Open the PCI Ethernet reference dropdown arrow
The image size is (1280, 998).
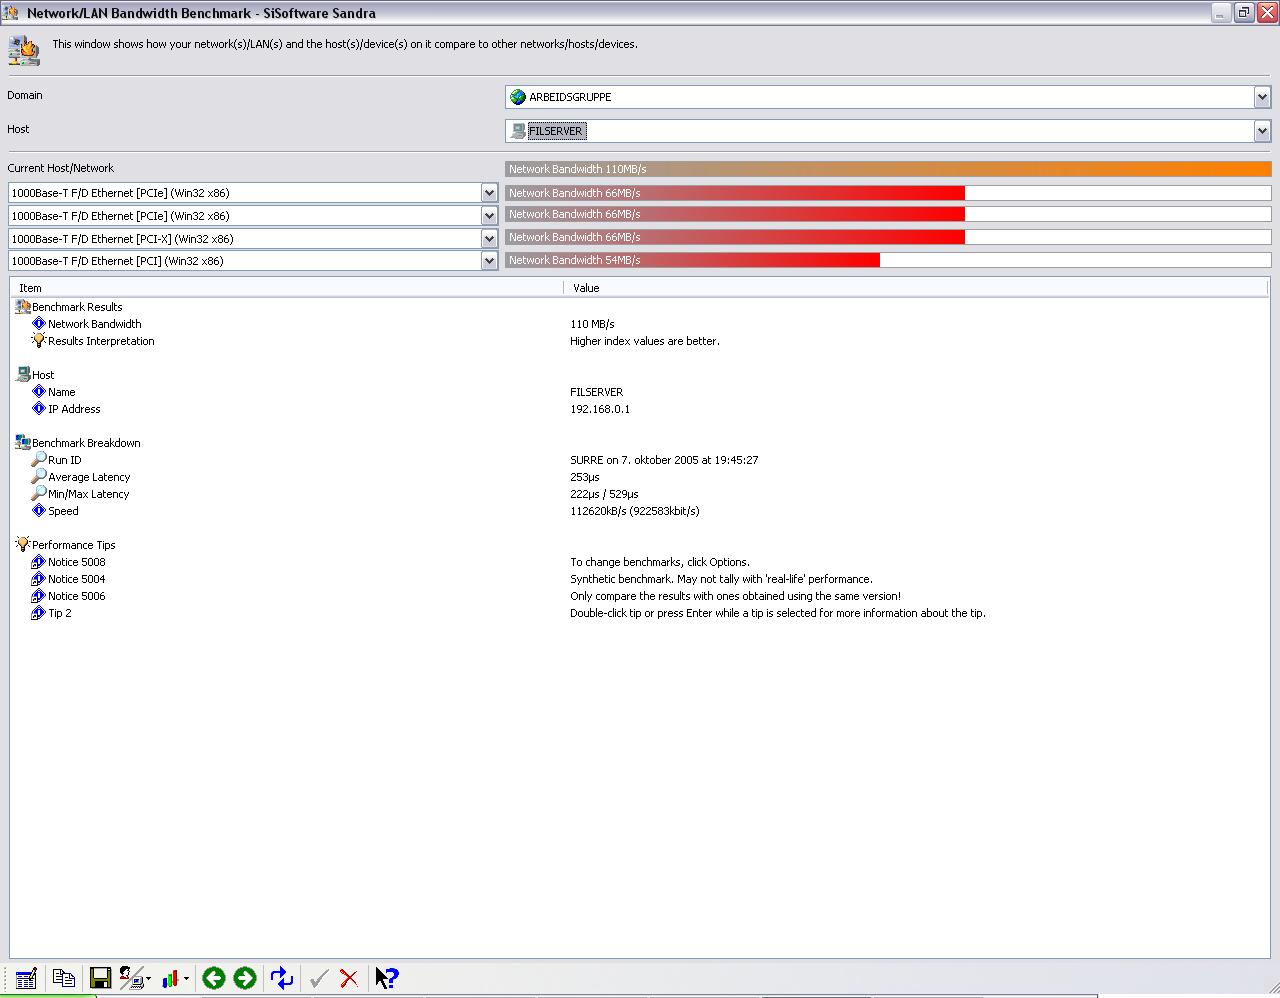(489, 261)
